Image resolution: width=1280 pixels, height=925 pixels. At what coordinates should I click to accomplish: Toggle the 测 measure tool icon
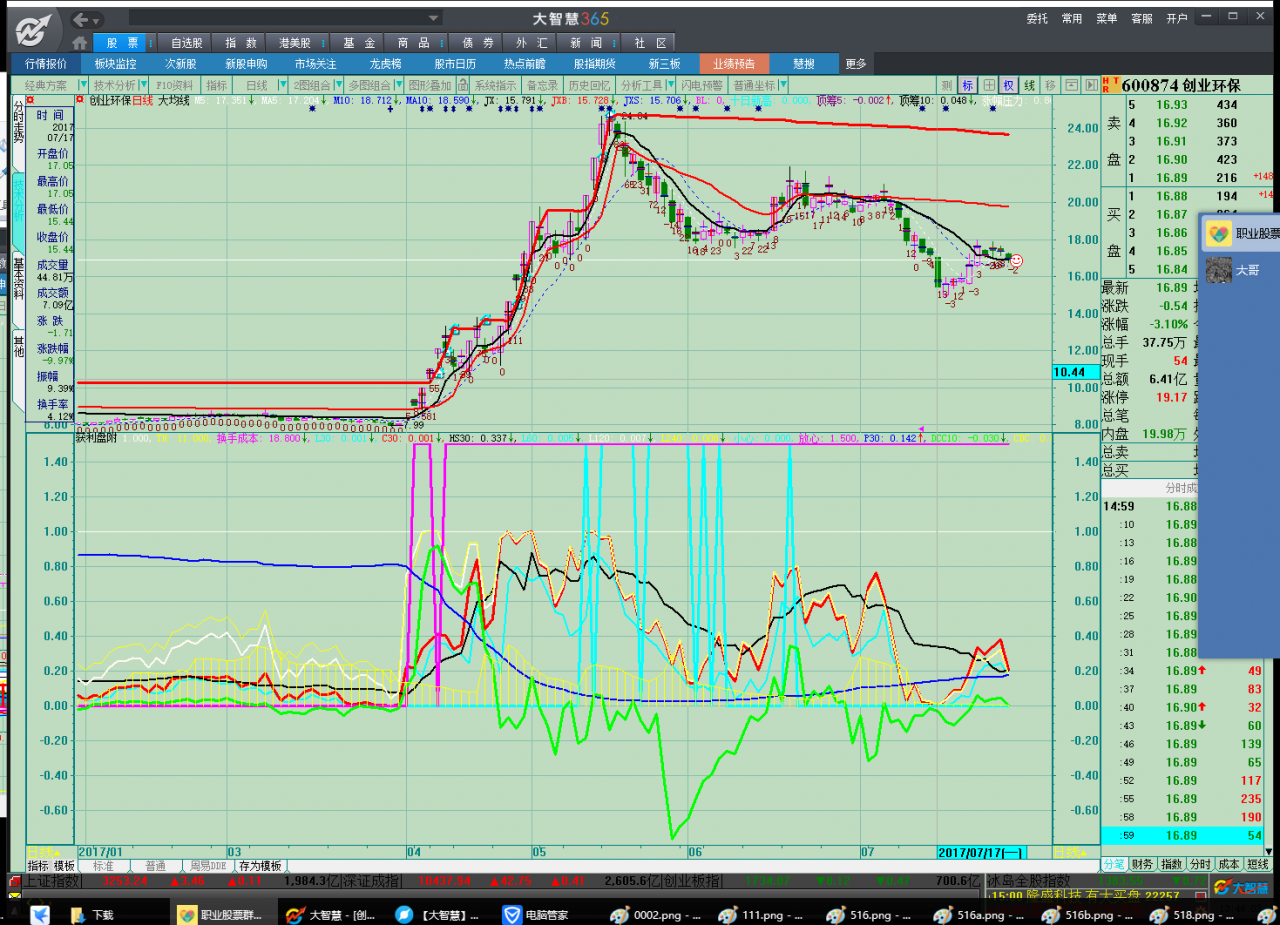click(947, 85)
